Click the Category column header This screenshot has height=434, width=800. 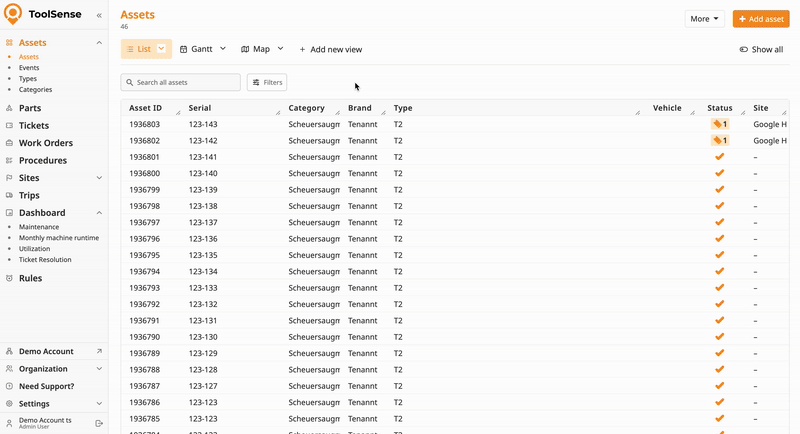click(x=306, y=108)
